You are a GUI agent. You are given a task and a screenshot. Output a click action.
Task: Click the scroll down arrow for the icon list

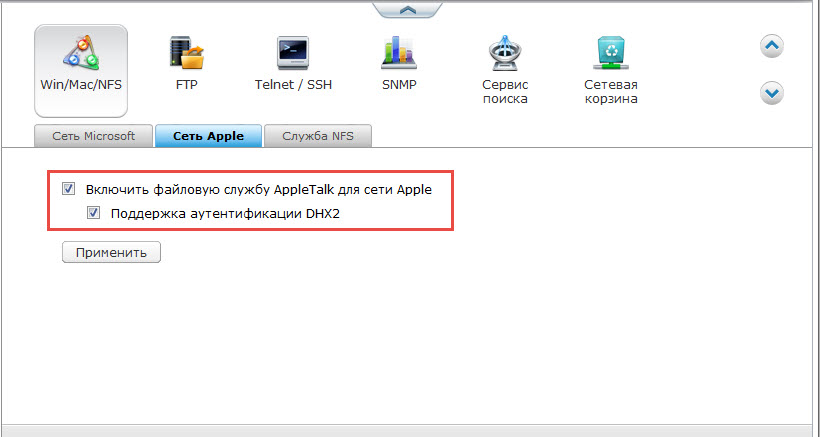772,93
